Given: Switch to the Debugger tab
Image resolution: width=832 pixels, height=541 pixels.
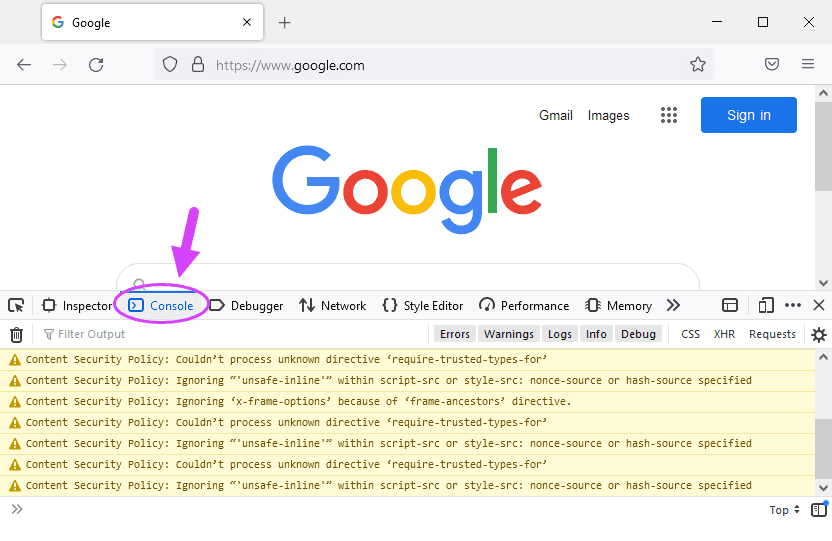Looking at the screenshot, I should [x=246, y=306].
